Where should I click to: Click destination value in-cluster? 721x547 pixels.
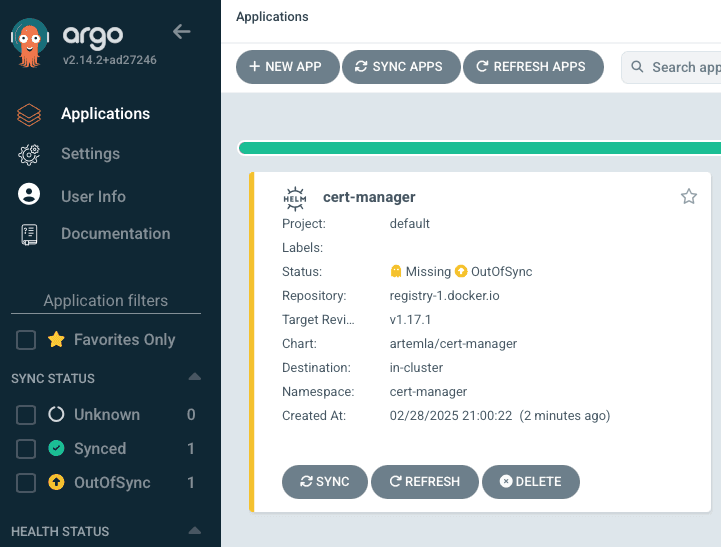pyautogui.click(x=416, y=367)
